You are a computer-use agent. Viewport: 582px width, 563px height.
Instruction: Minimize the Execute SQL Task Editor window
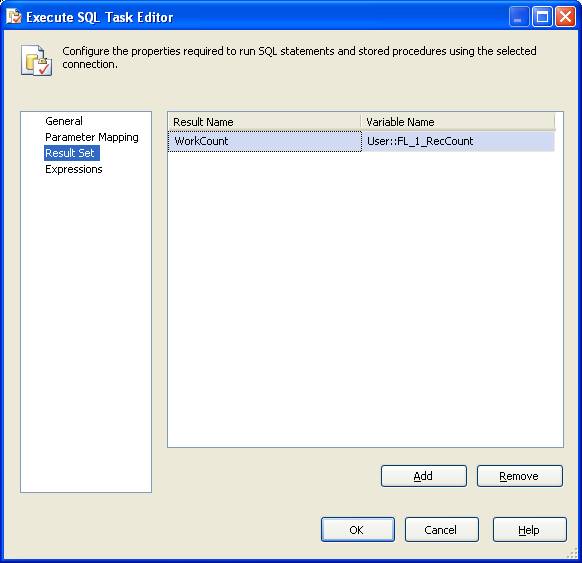519,17
